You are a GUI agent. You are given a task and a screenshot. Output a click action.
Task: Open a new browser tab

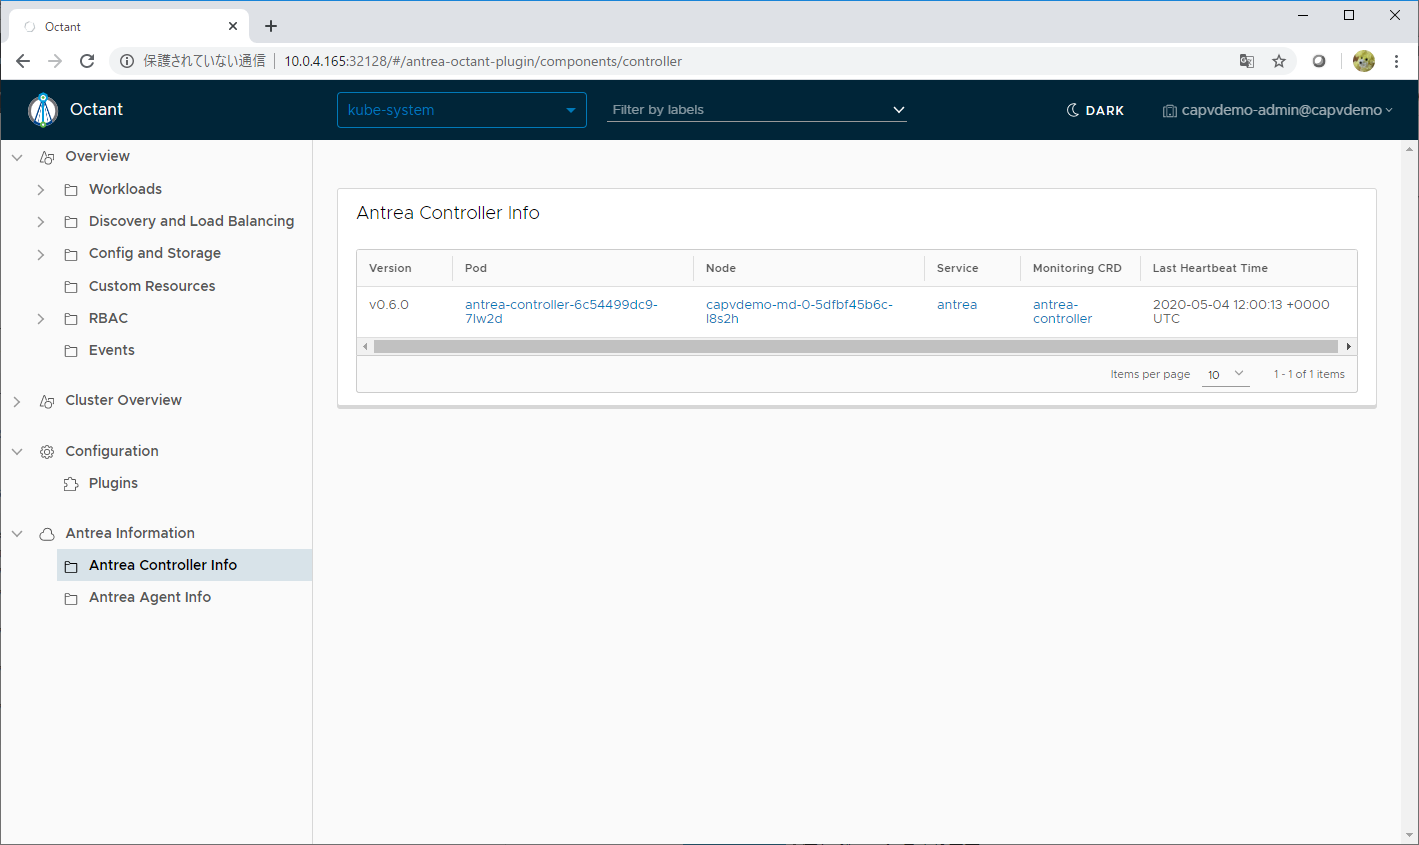click(x=271, y=26)
